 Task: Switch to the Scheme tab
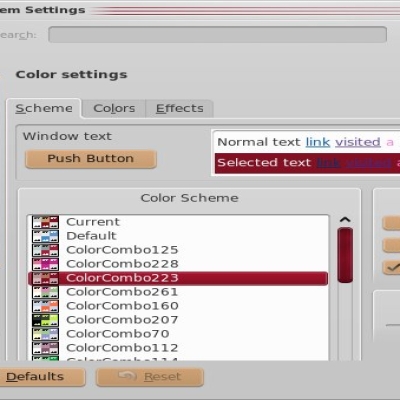pos(44,108)
